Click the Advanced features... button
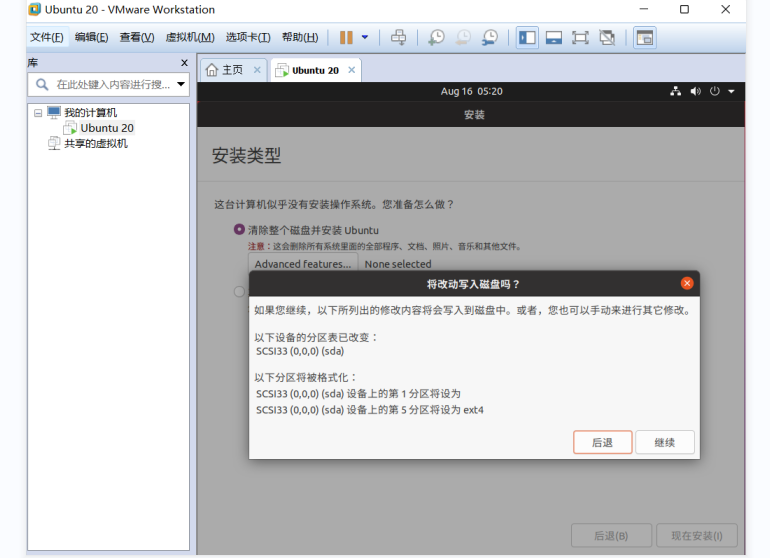Screen dimensions: 770x558 [x=303, y=264]
